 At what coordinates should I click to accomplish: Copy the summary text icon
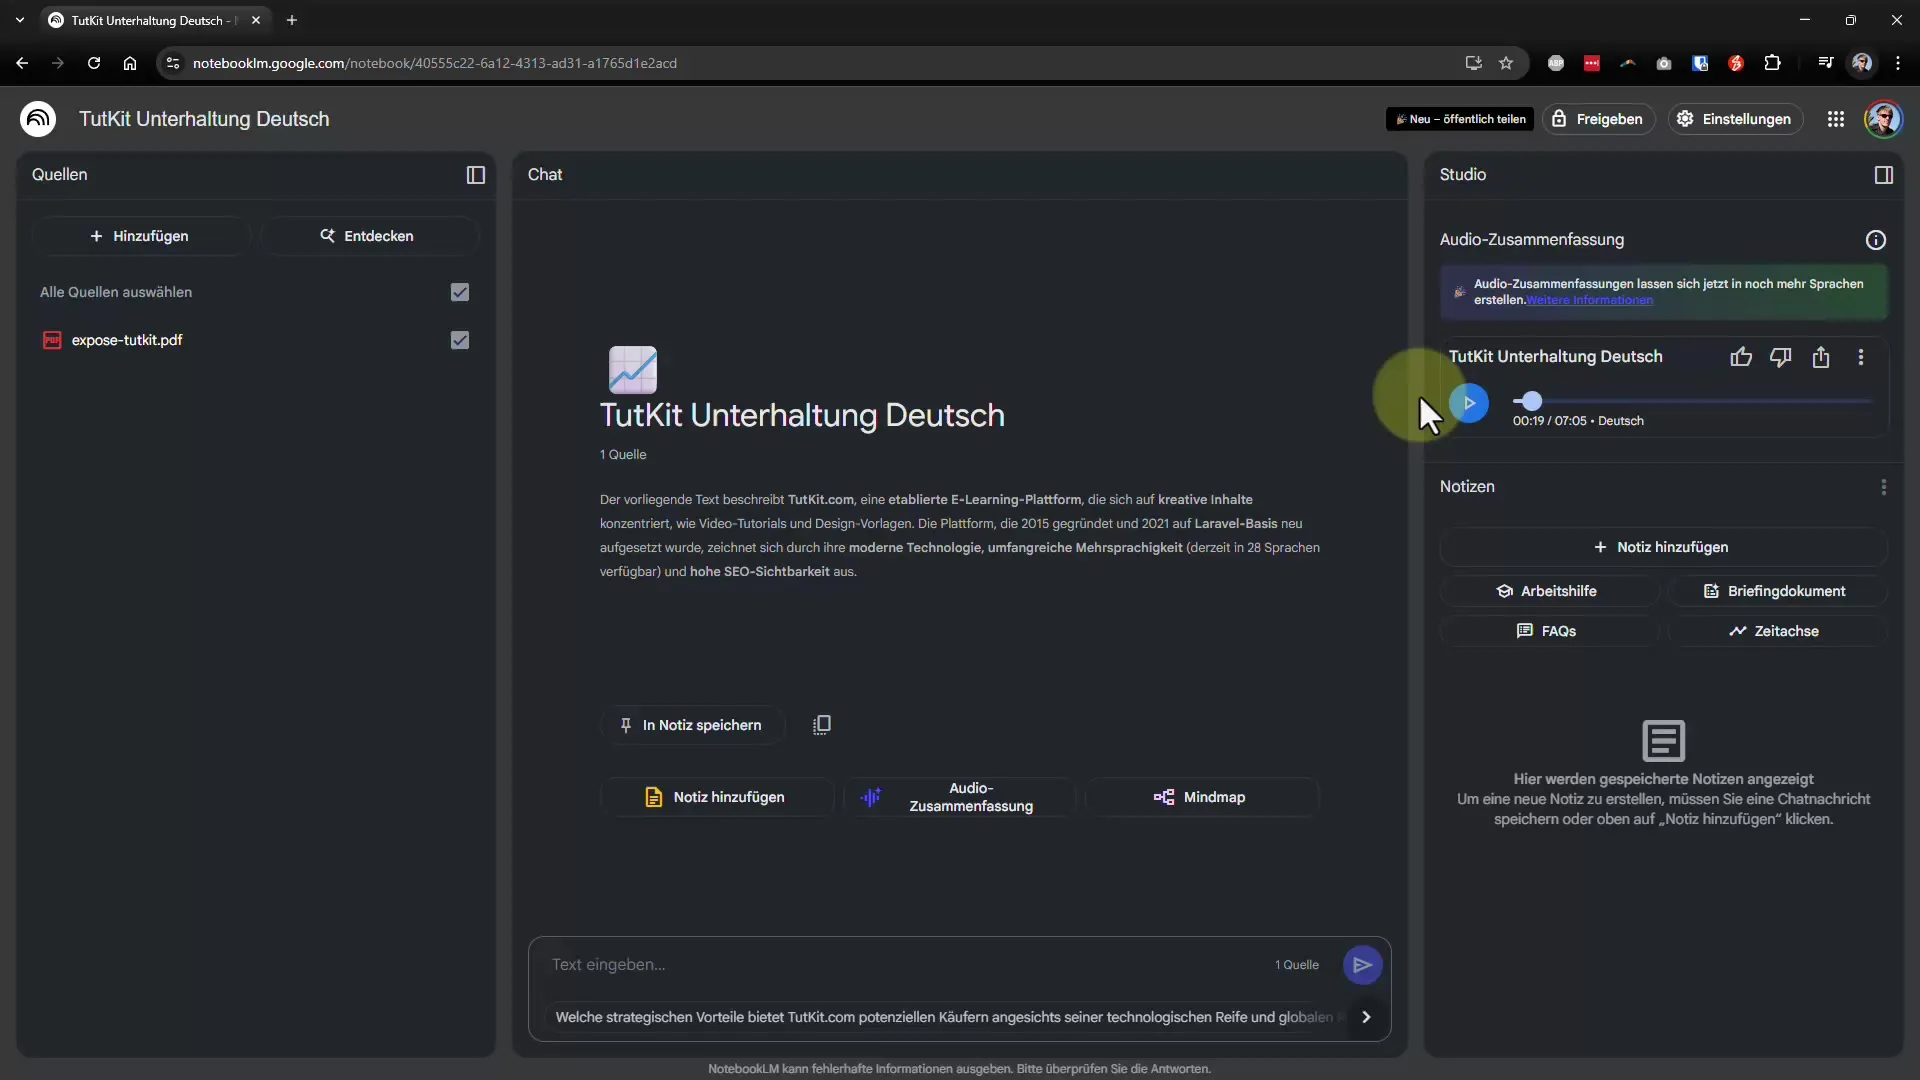[x=822, y=725]
